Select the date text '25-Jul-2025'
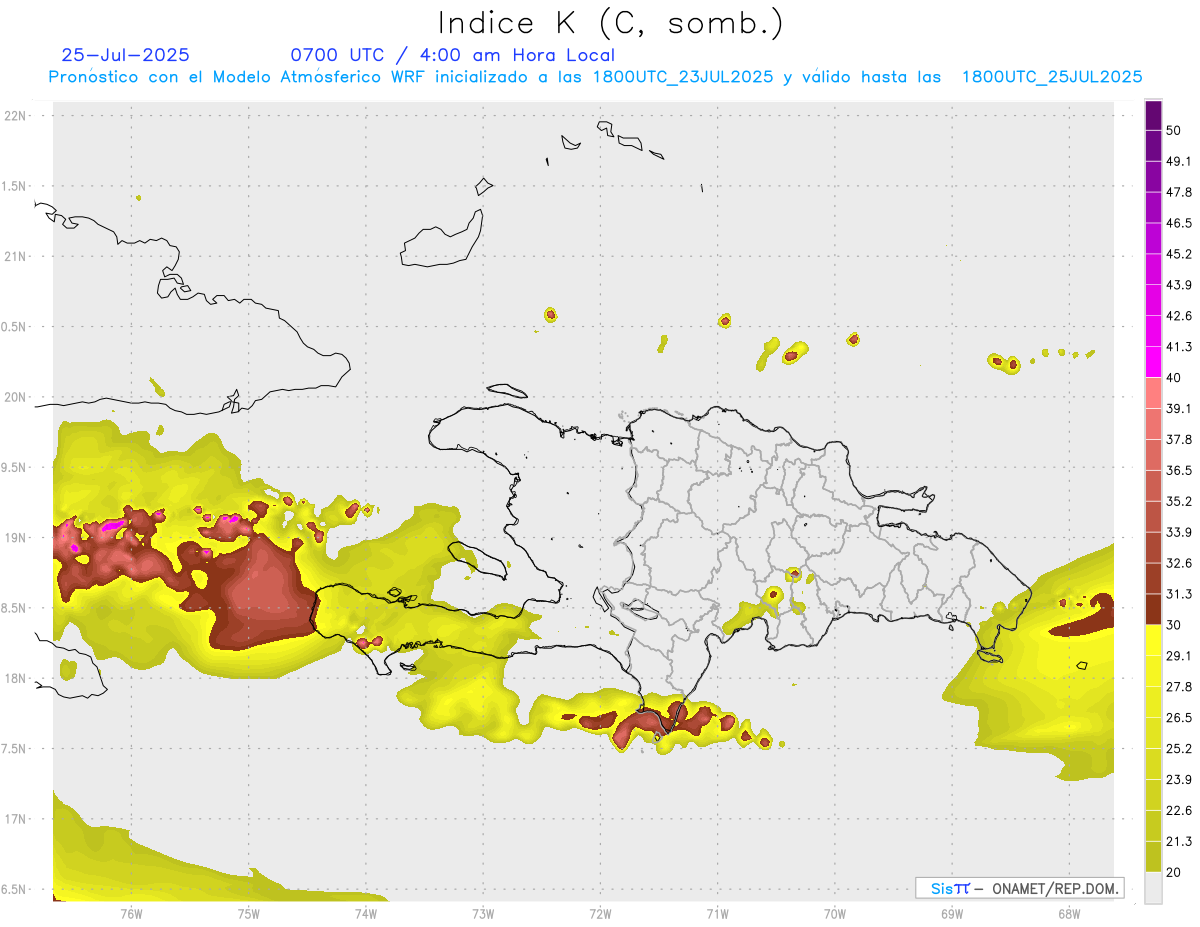Image resolution: width=1200 pixels, height=927 pixels. 125,55
